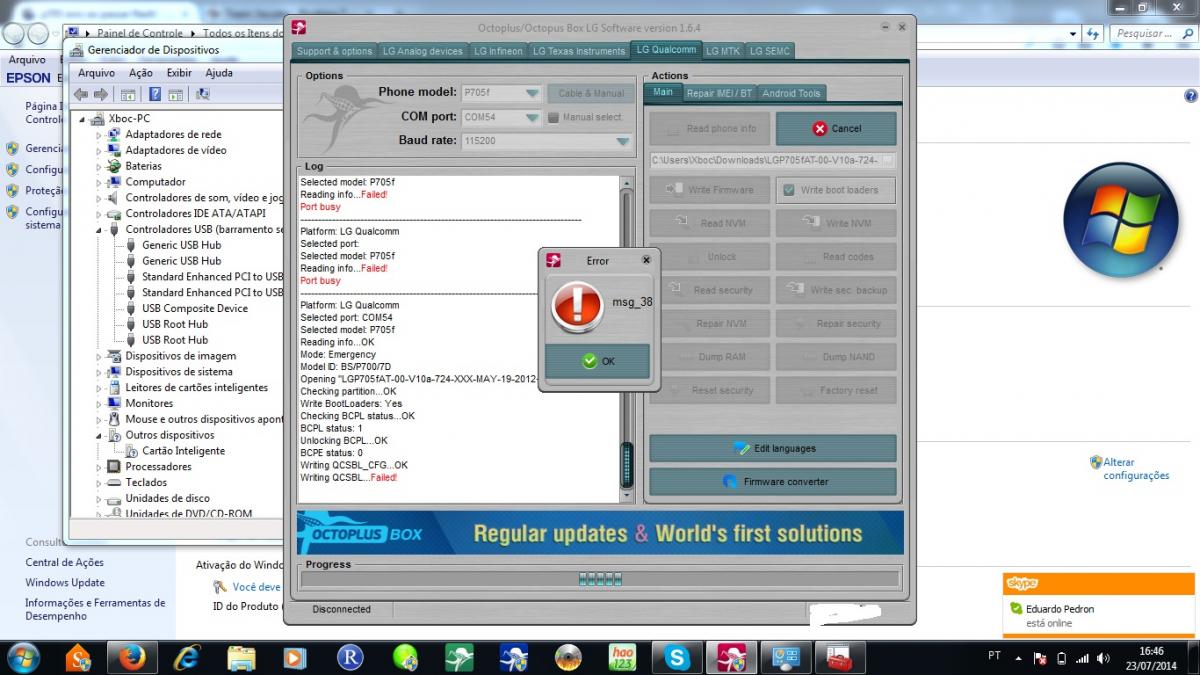This screenshot has height=675, width=1200.
Task: Collapse the Controladores USB node
Action: pyautogui.click(x=99, y=229)
